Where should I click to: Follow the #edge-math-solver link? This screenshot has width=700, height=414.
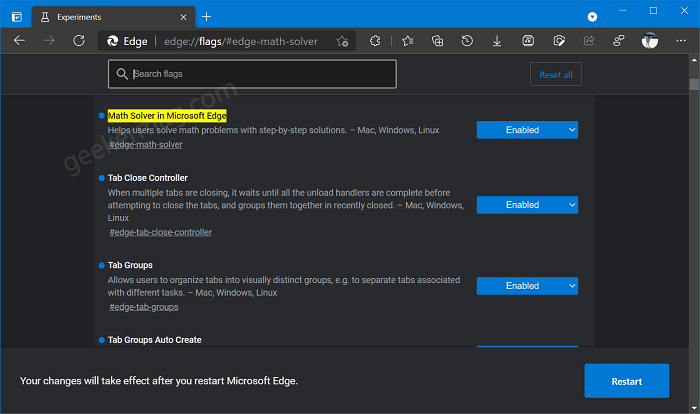click(x=146, y=145)
